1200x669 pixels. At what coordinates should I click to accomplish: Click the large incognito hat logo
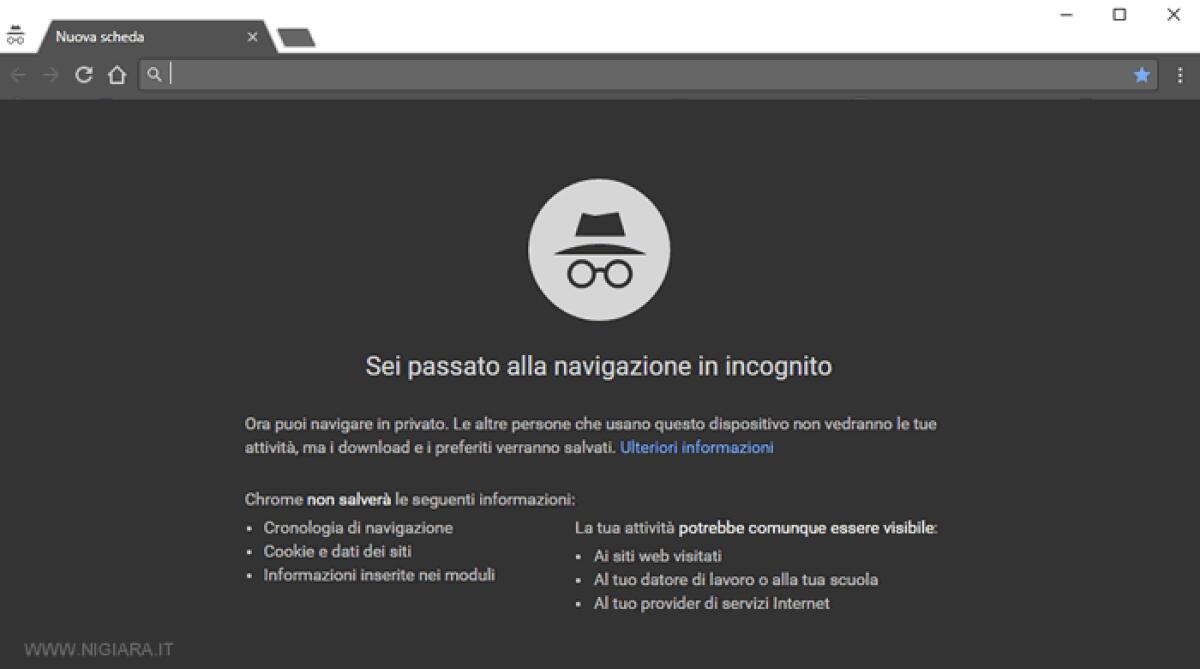click(599, 250)
